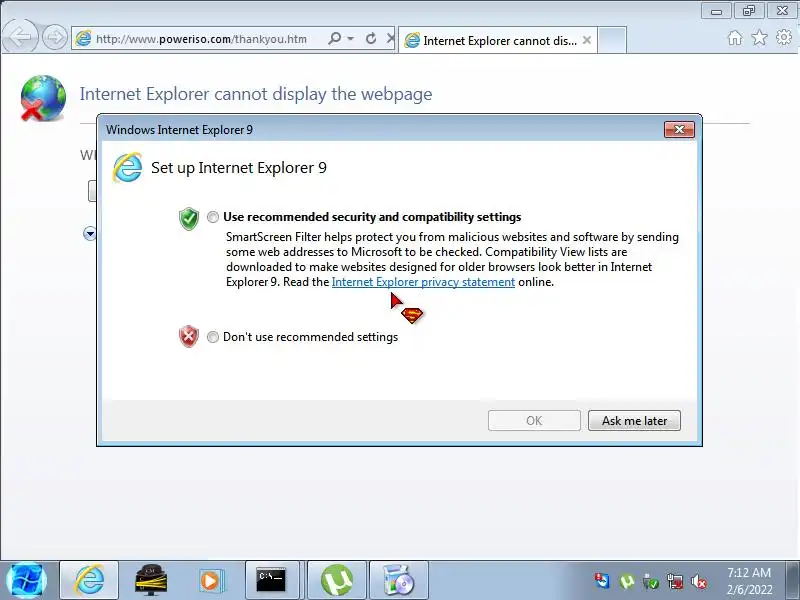Open Internet Explorer privacy statement link
The height and width of the screenshot is (600, 800).
[x=423, y=282]
